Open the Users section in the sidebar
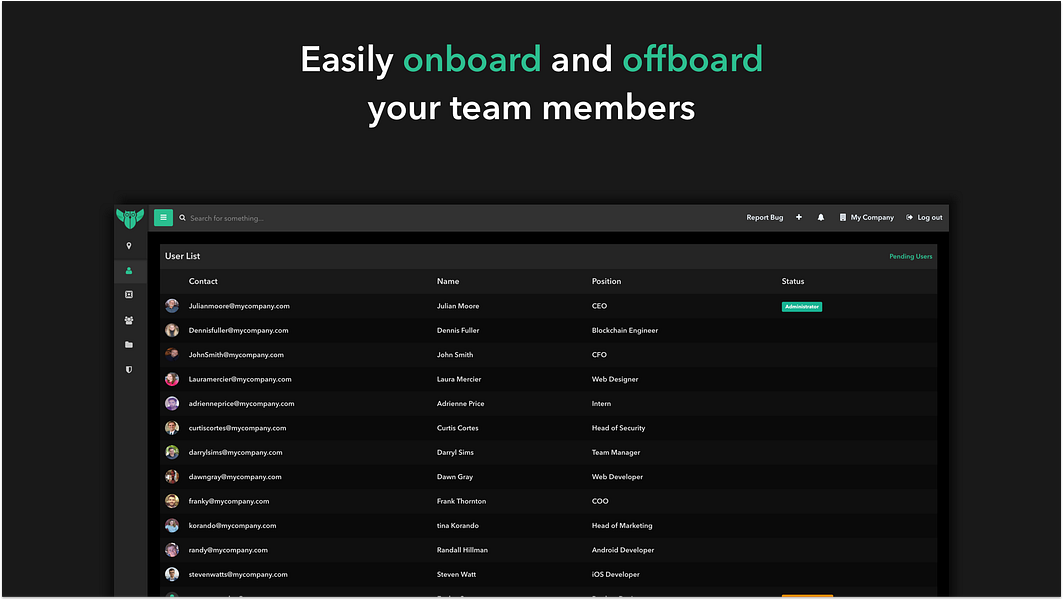1063x600 pixels. (x=129, y=270)
